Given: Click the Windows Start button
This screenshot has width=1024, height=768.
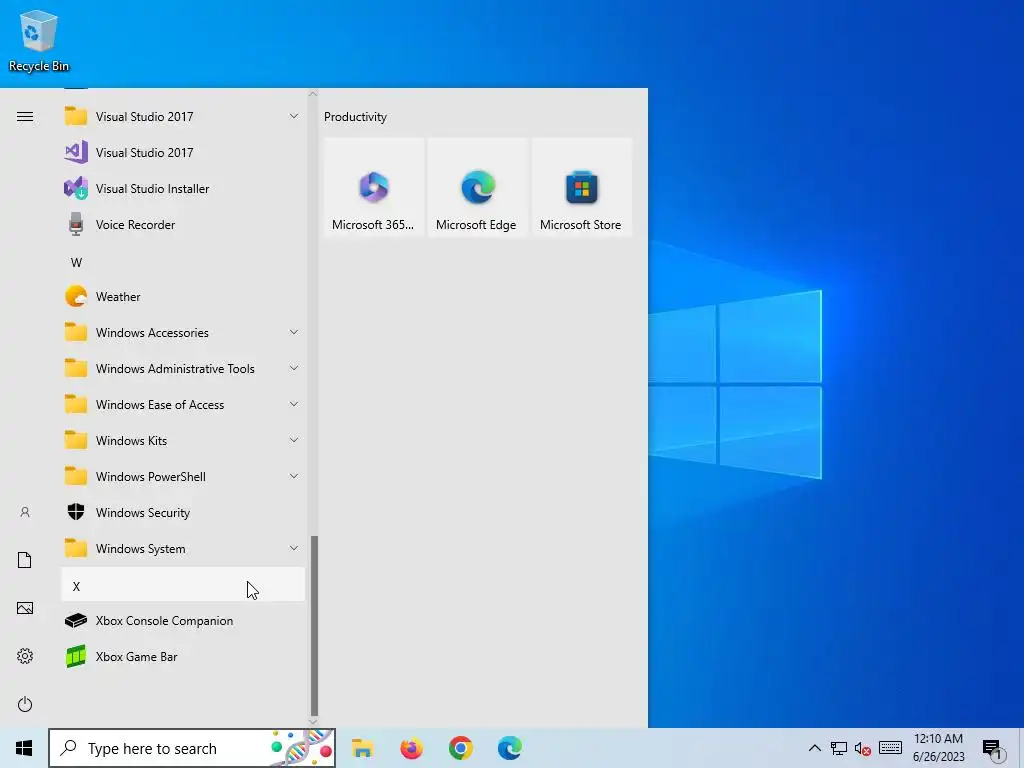Looking at the screenshot, I should point(24,748).
